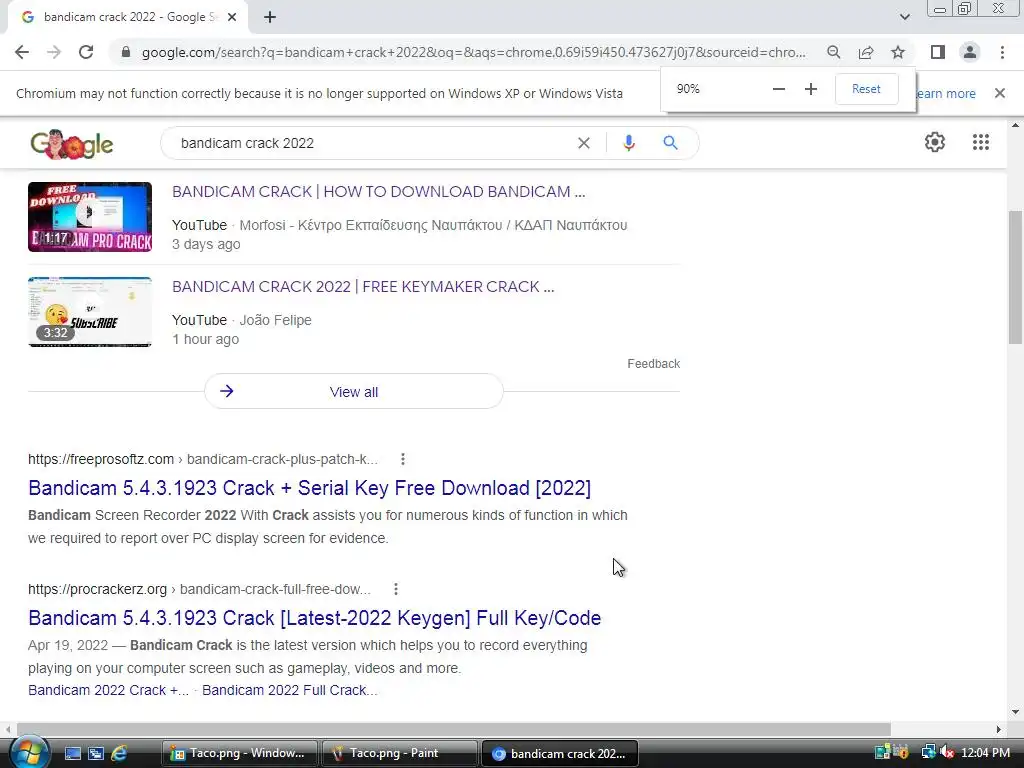Play the 1:17 Bandicam Pro Crack video thumbnail

[x=90, y=217]
